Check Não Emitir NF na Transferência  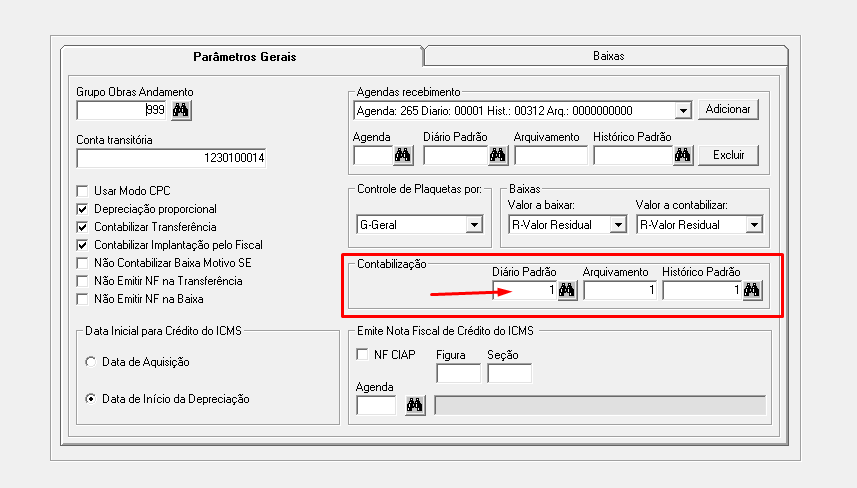pos(83,281)
